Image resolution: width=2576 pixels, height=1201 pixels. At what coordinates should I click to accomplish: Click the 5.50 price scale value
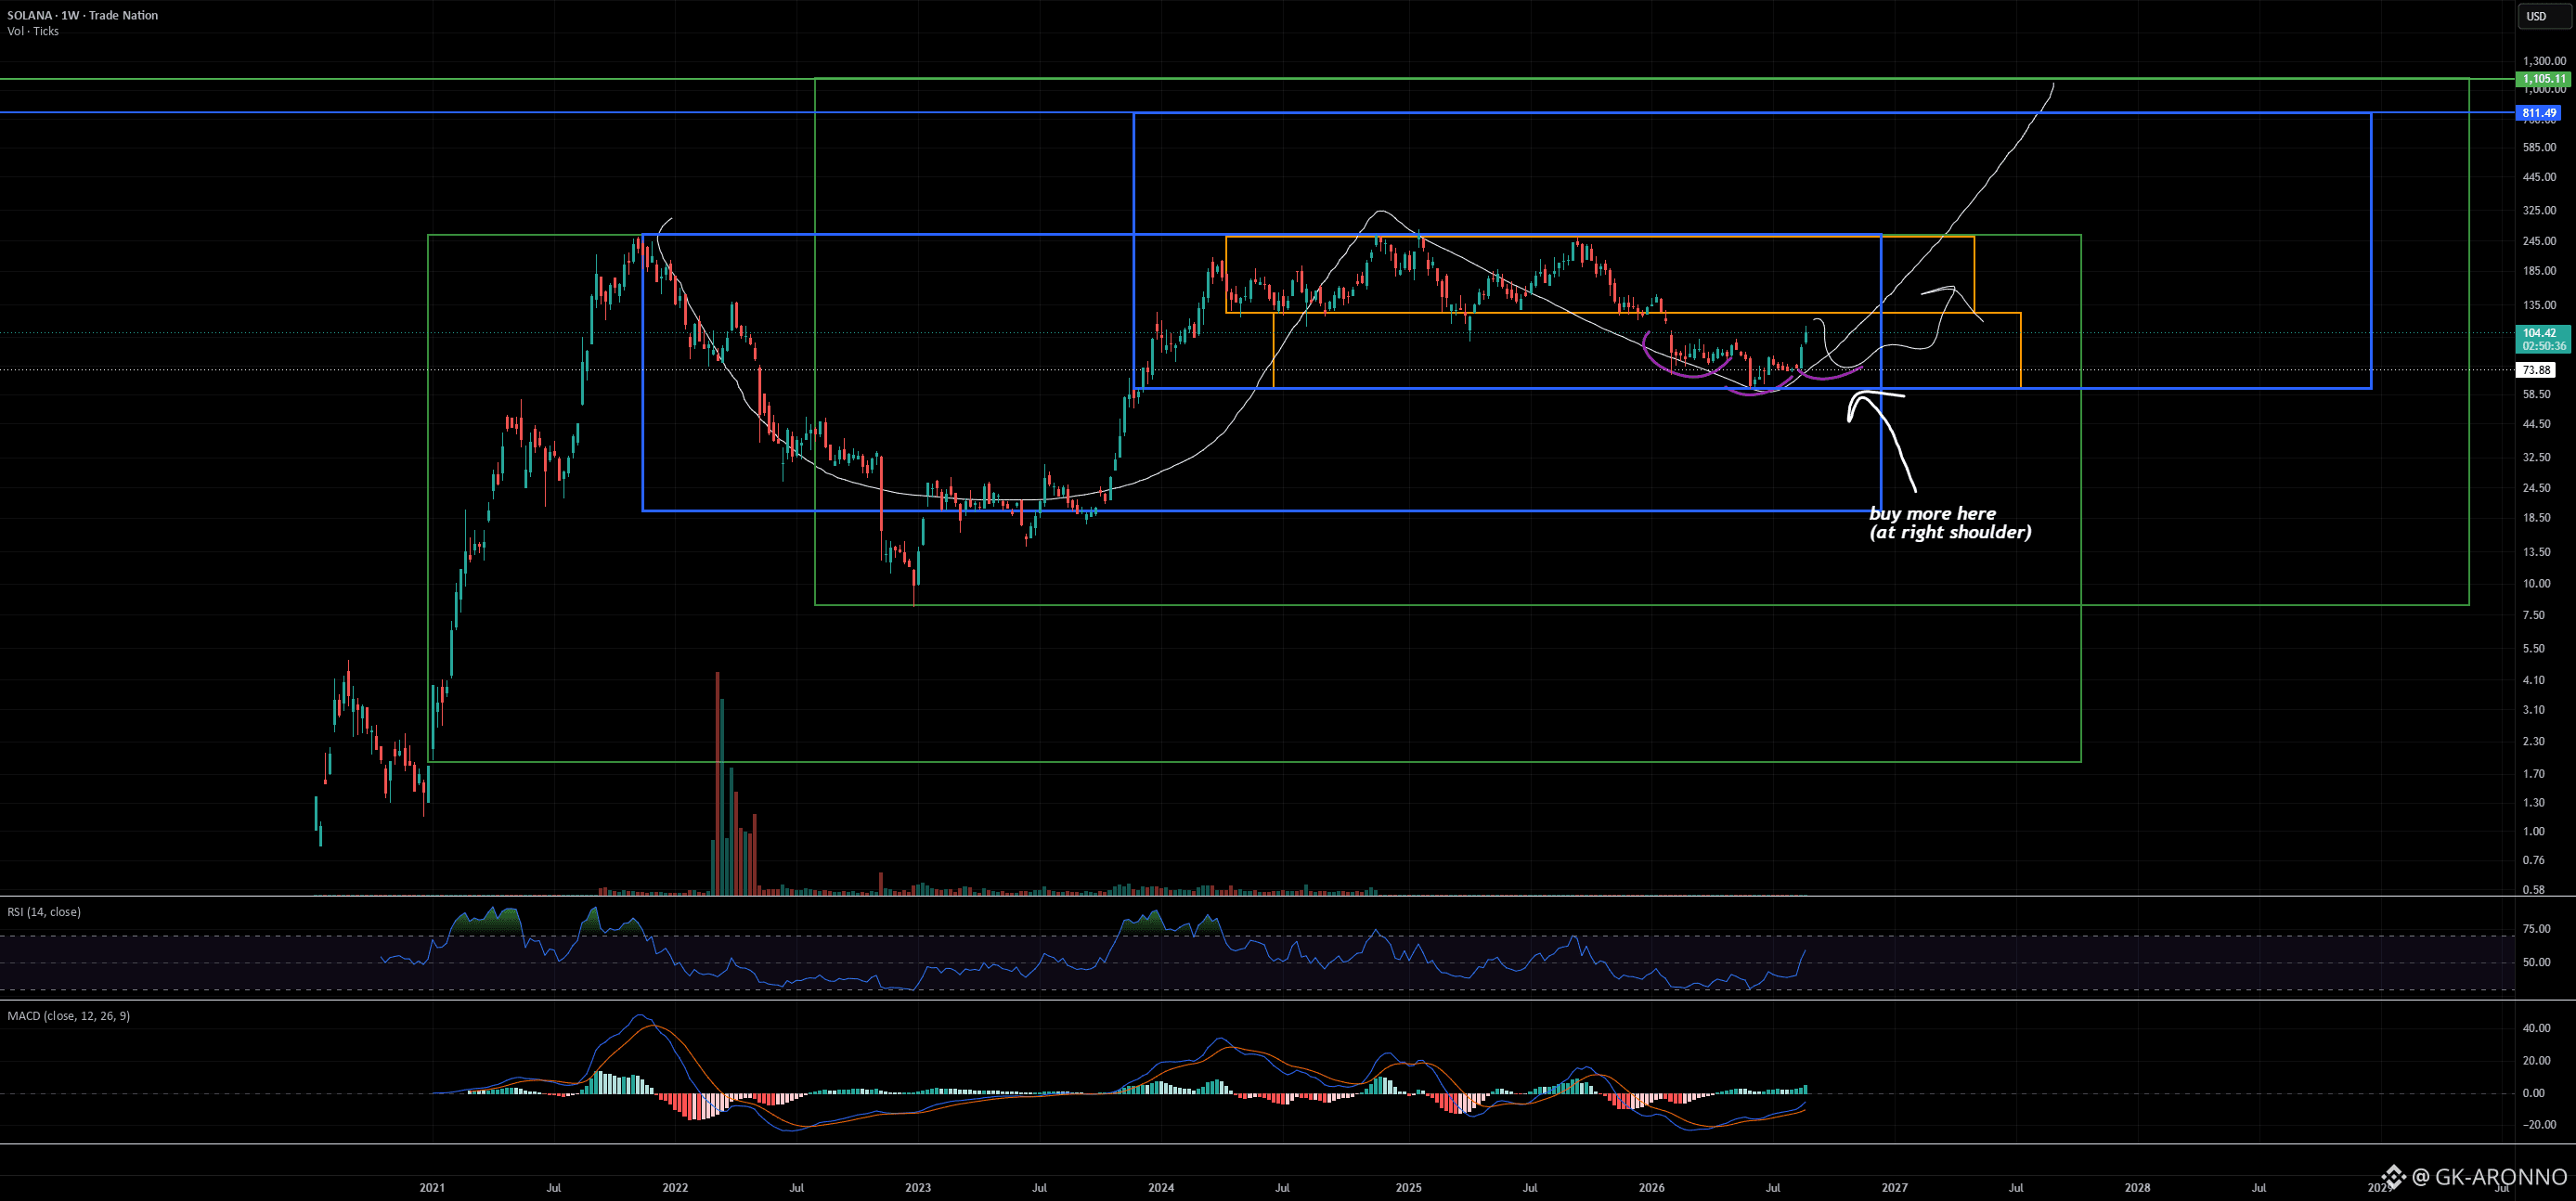(x=2533, y=649)
